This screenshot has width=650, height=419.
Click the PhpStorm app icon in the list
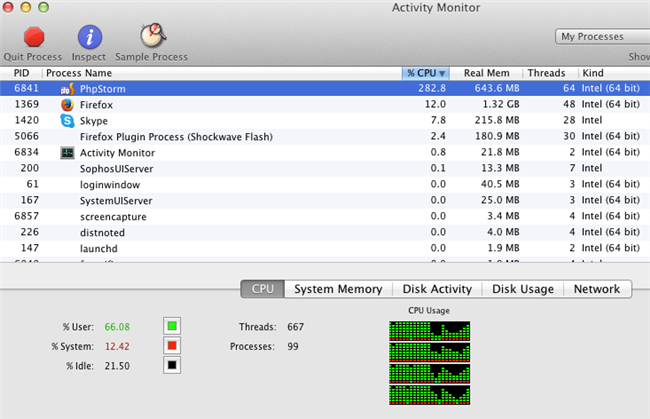pyautogui.click(x=67, y=89)
